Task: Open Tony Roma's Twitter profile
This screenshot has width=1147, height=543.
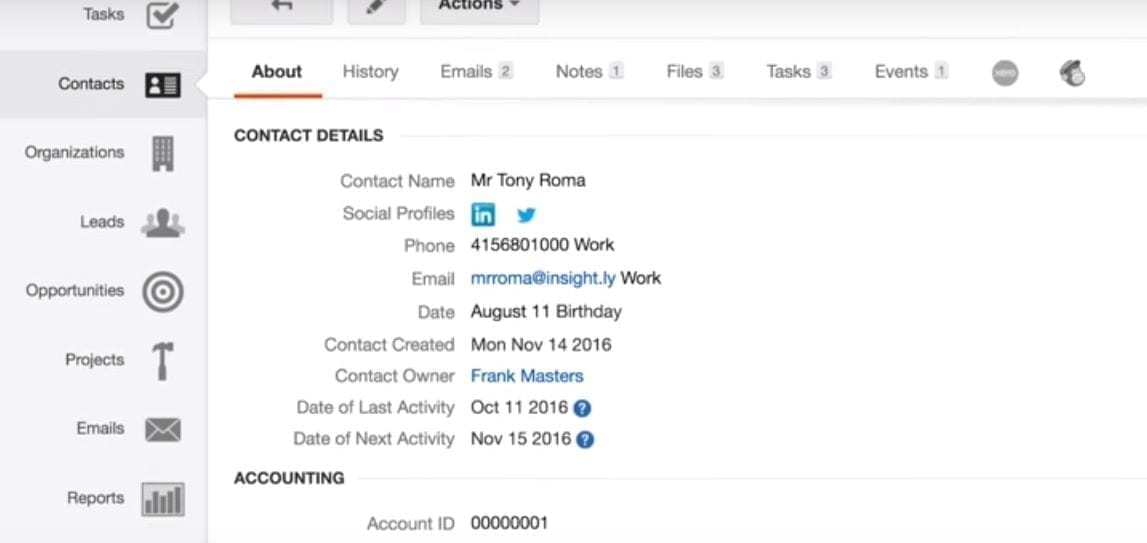Action: coord(526,215)
